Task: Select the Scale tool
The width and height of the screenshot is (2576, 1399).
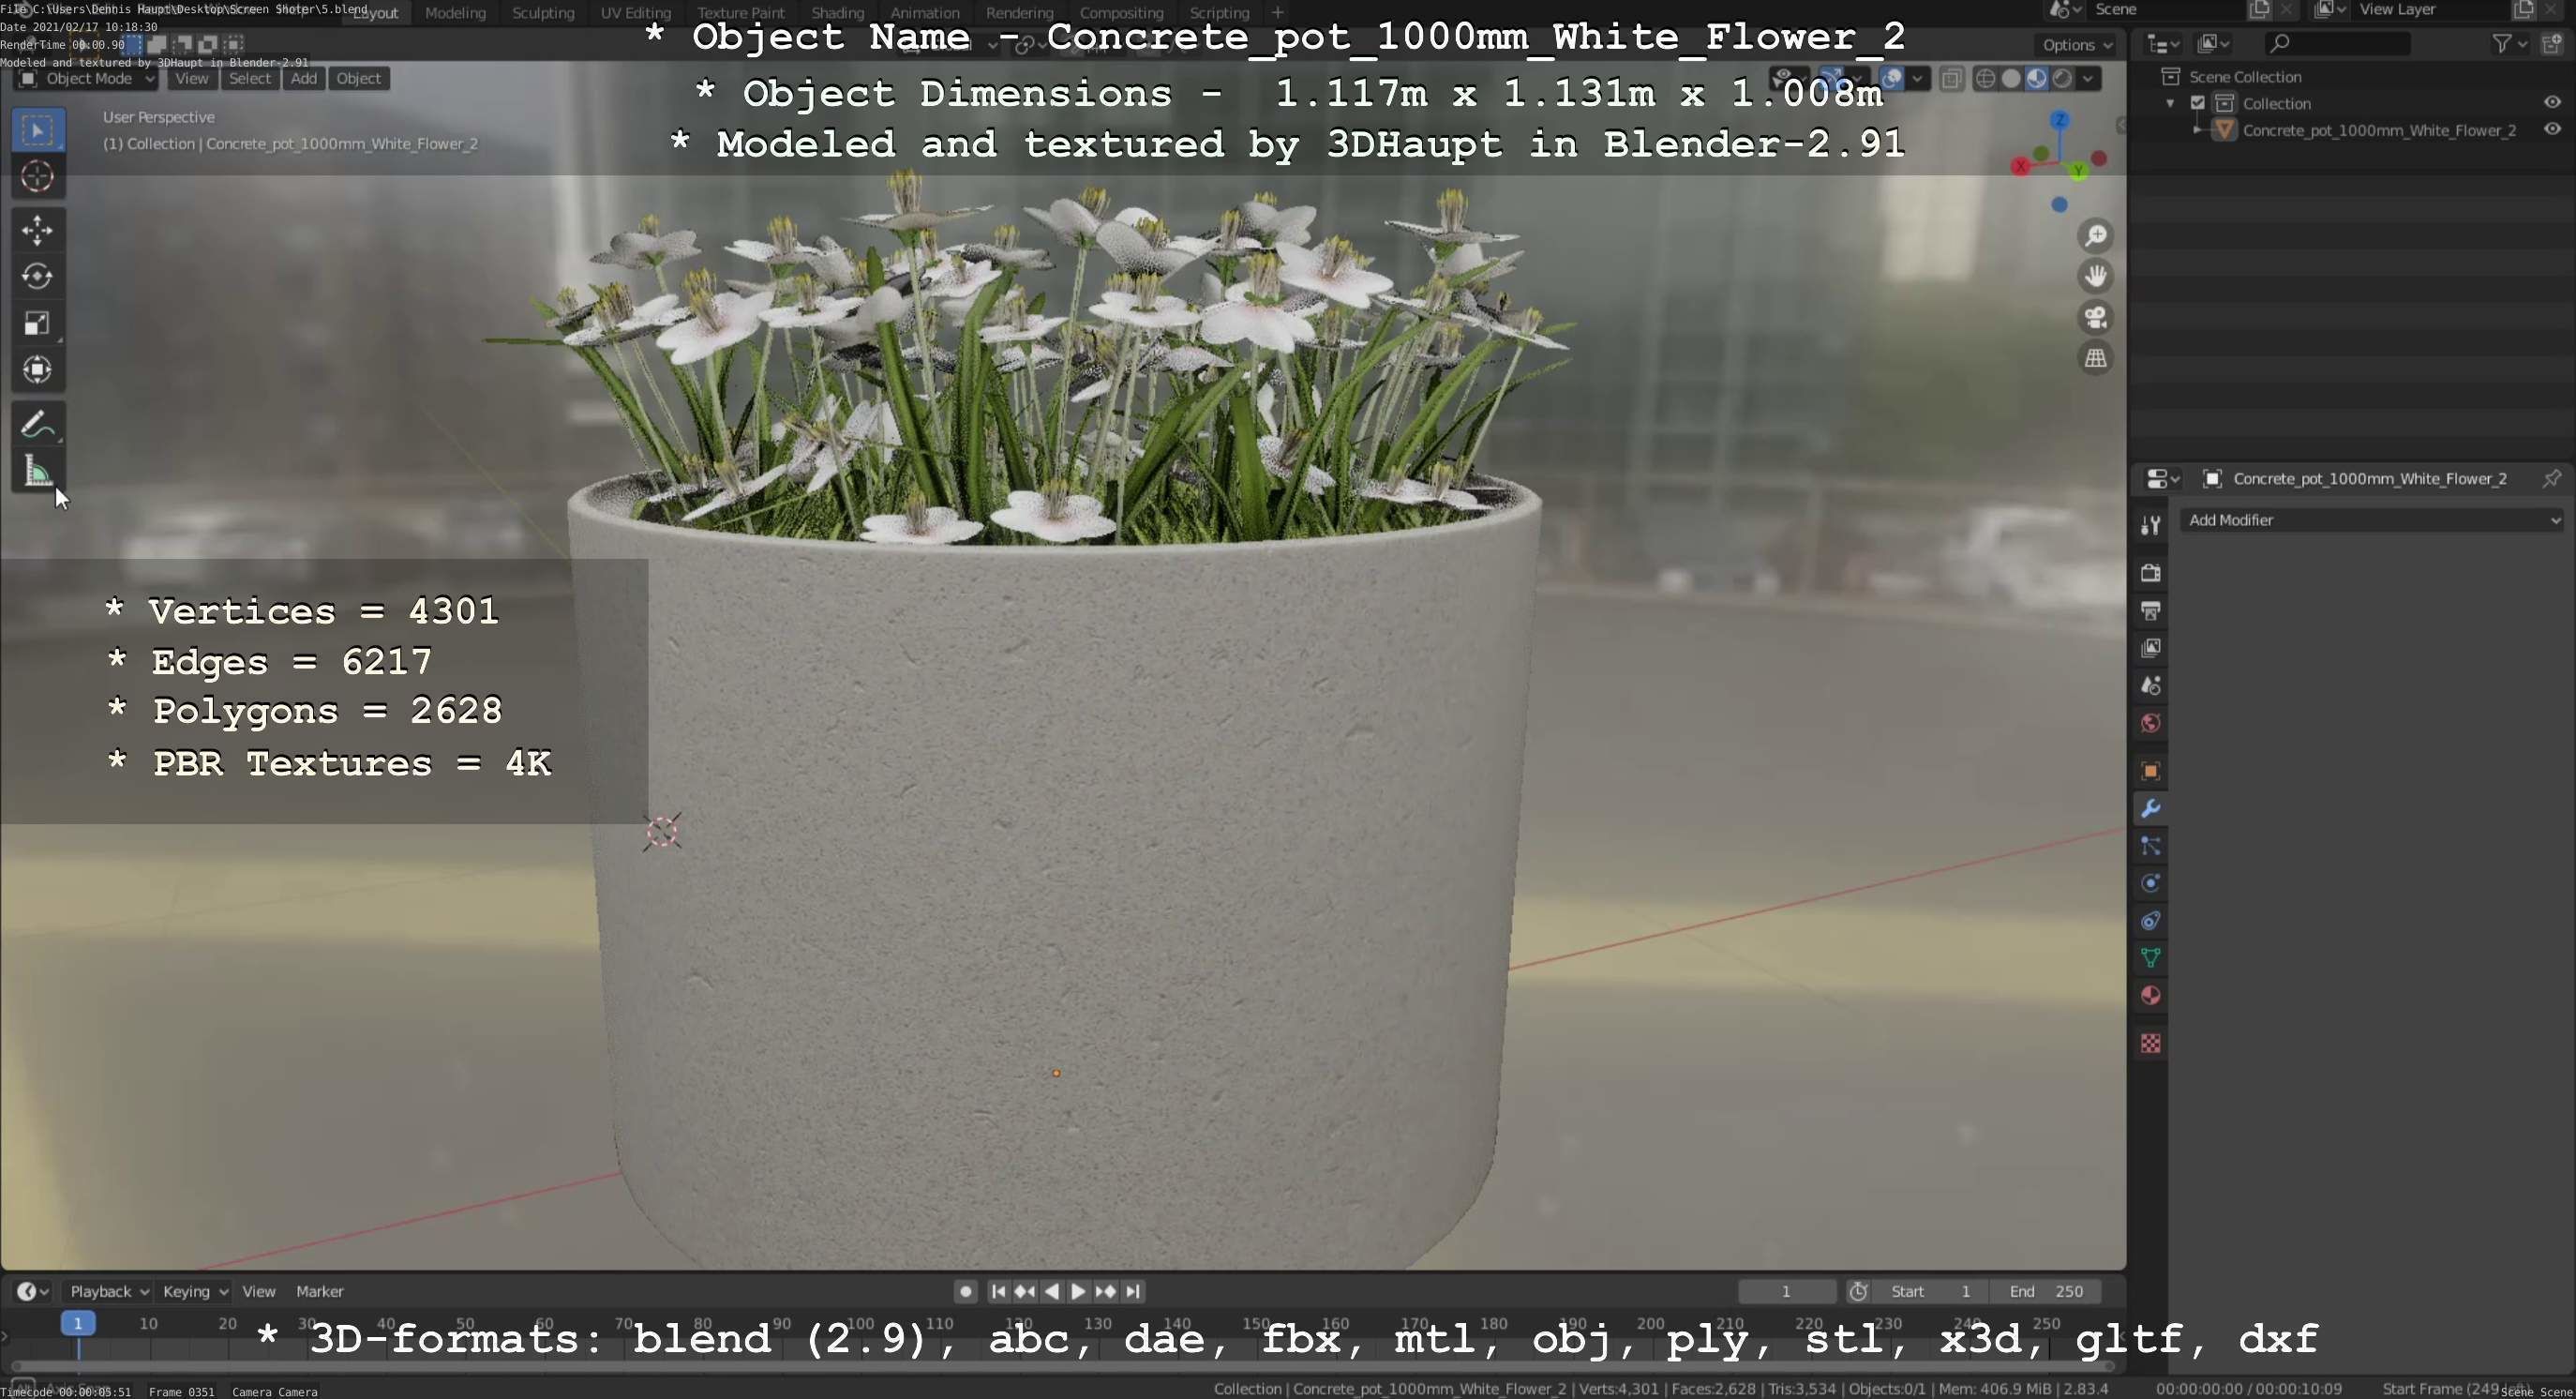Action: click(x=38, y=323)
